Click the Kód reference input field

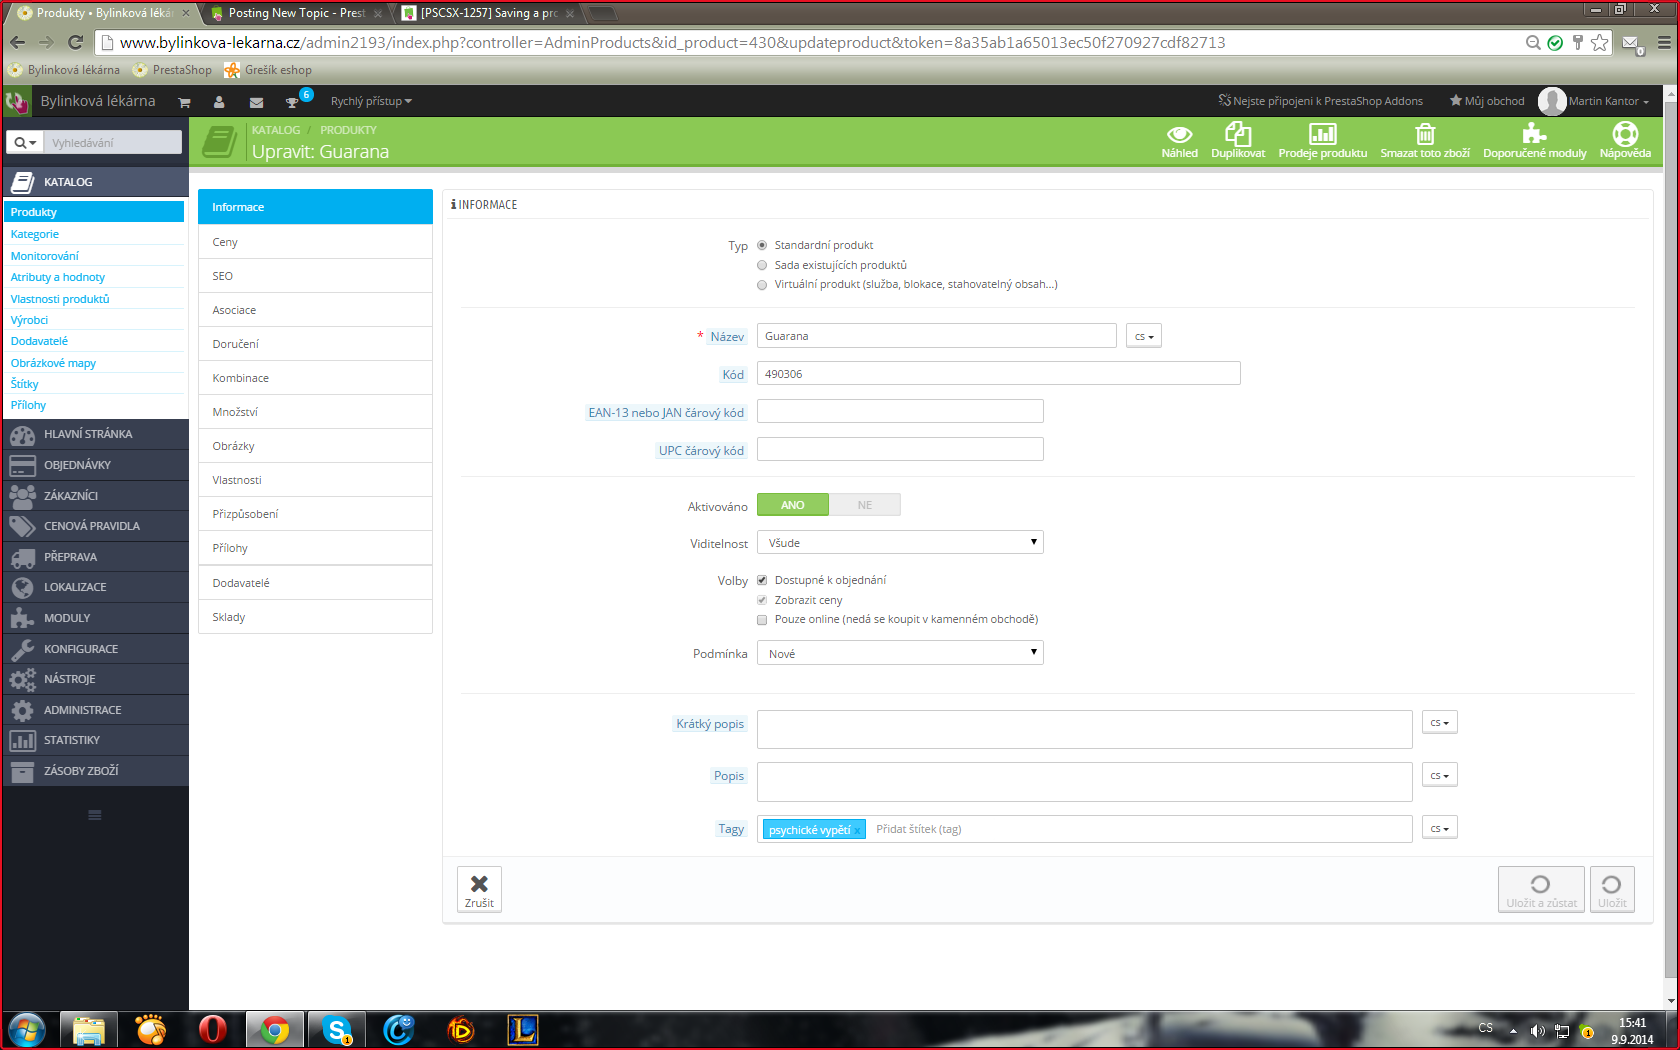click(998, 374)
